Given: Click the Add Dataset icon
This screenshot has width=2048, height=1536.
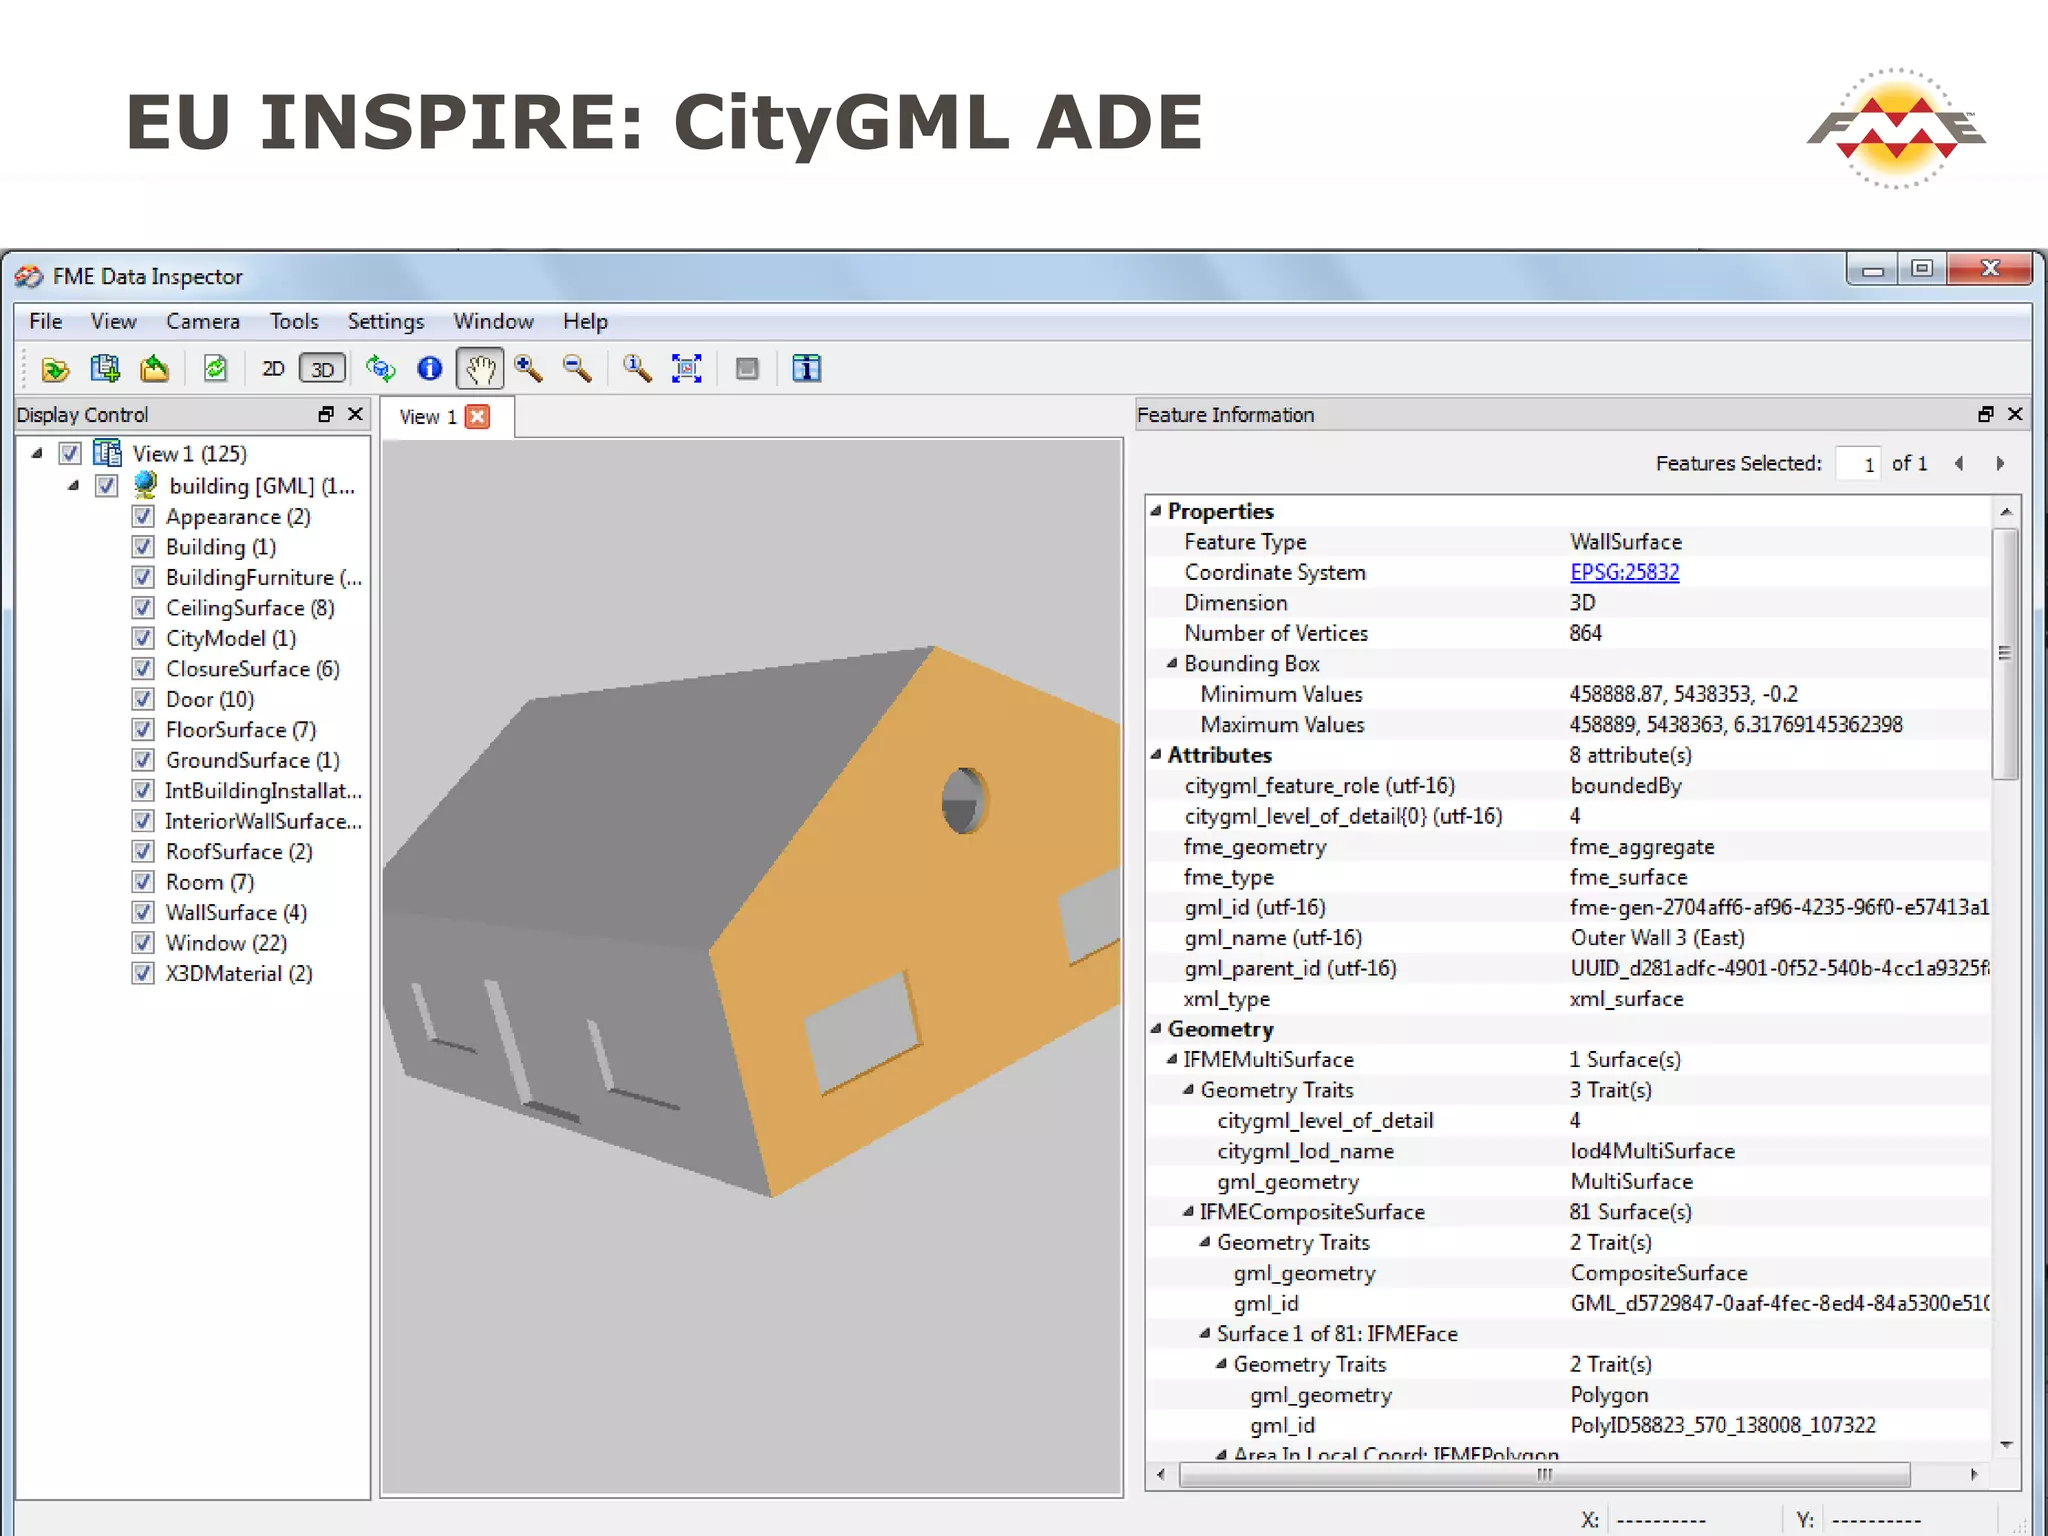Looking at the screenshot, I should click(105, 369).
